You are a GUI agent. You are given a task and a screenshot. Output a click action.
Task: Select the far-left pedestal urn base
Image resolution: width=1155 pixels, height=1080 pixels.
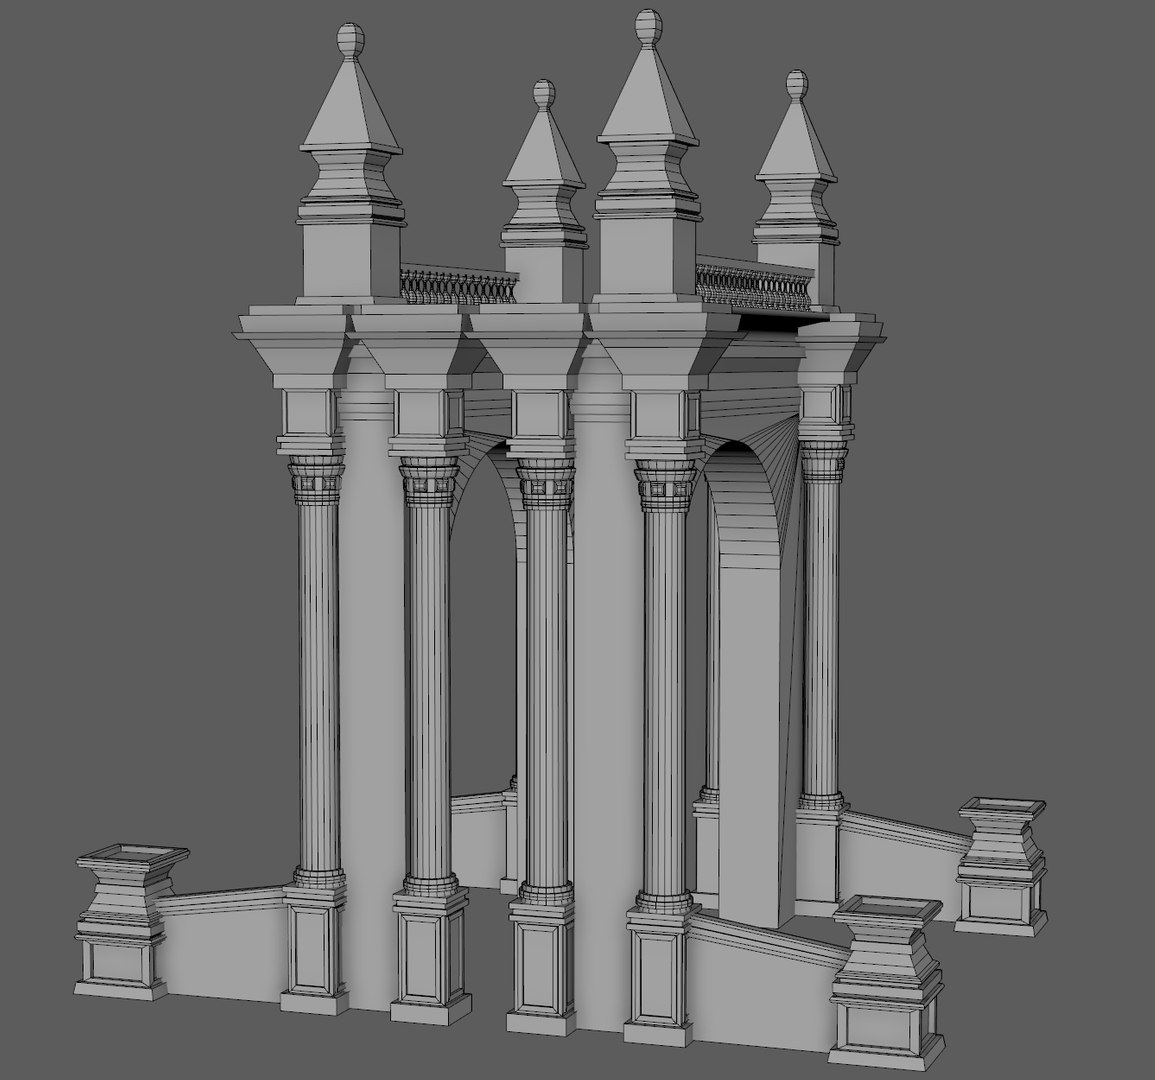click(x=131, y=922)
